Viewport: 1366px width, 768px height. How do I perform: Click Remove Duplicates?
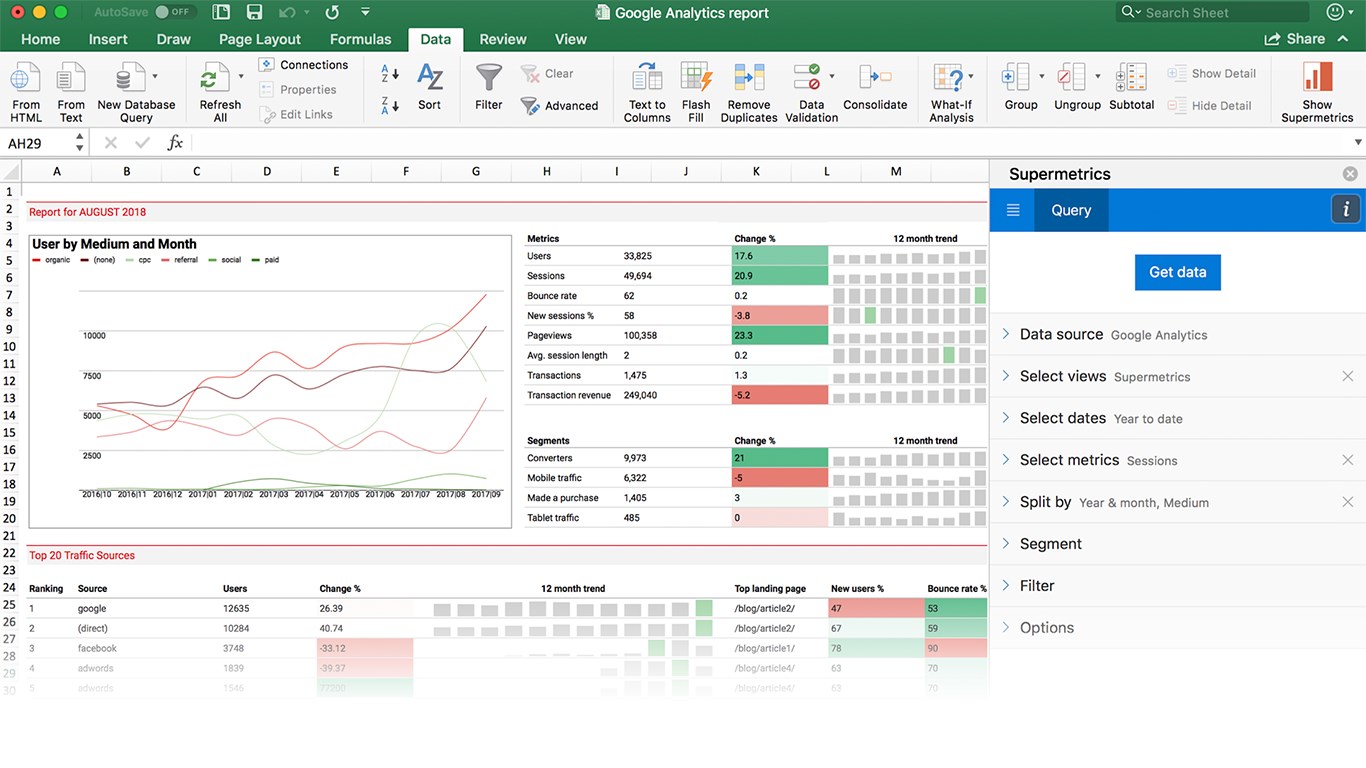(x=749, y=91)
